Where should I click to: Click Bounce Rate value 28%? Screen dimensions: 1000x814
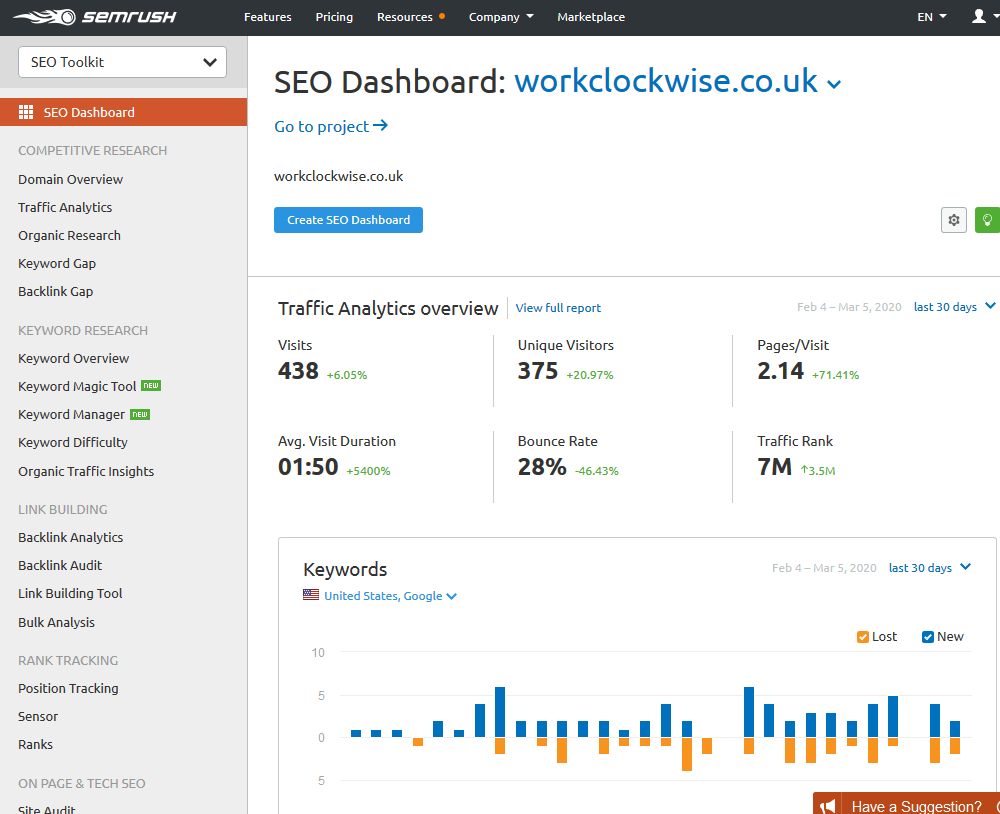542,467
